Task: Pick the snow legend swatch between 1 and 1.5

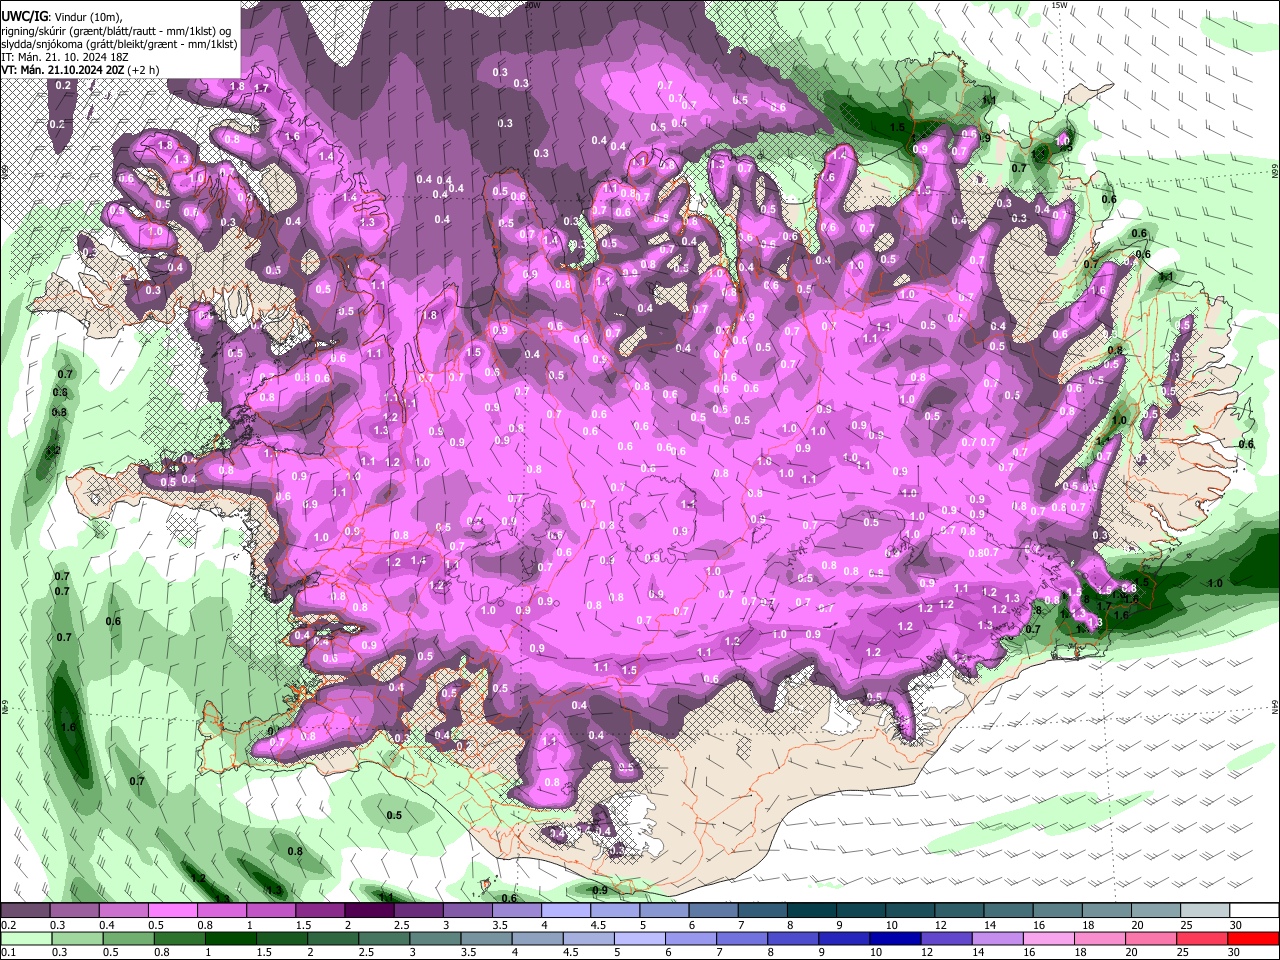Action: tap(270, 911)
